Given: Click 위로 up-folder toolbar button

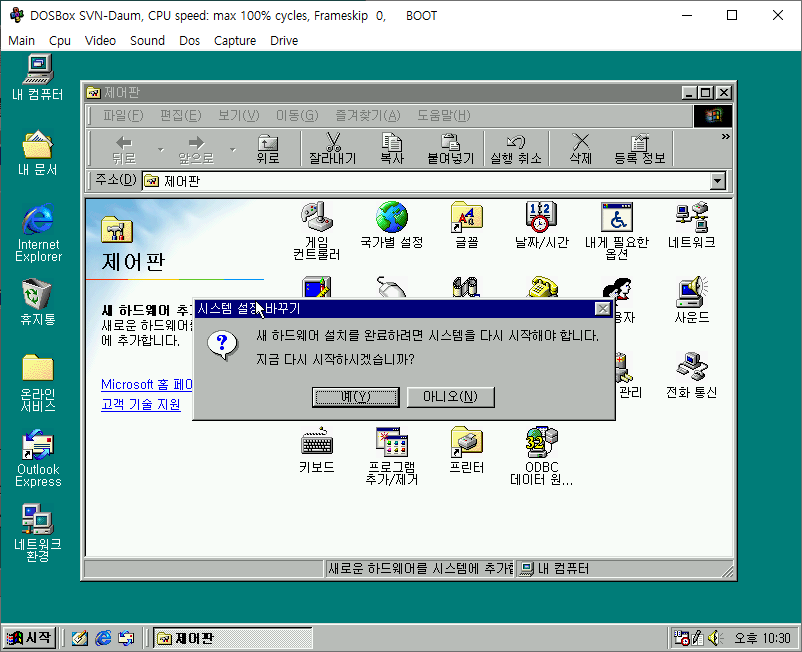Looking at the screenshot, I should [x=268, y=149].
